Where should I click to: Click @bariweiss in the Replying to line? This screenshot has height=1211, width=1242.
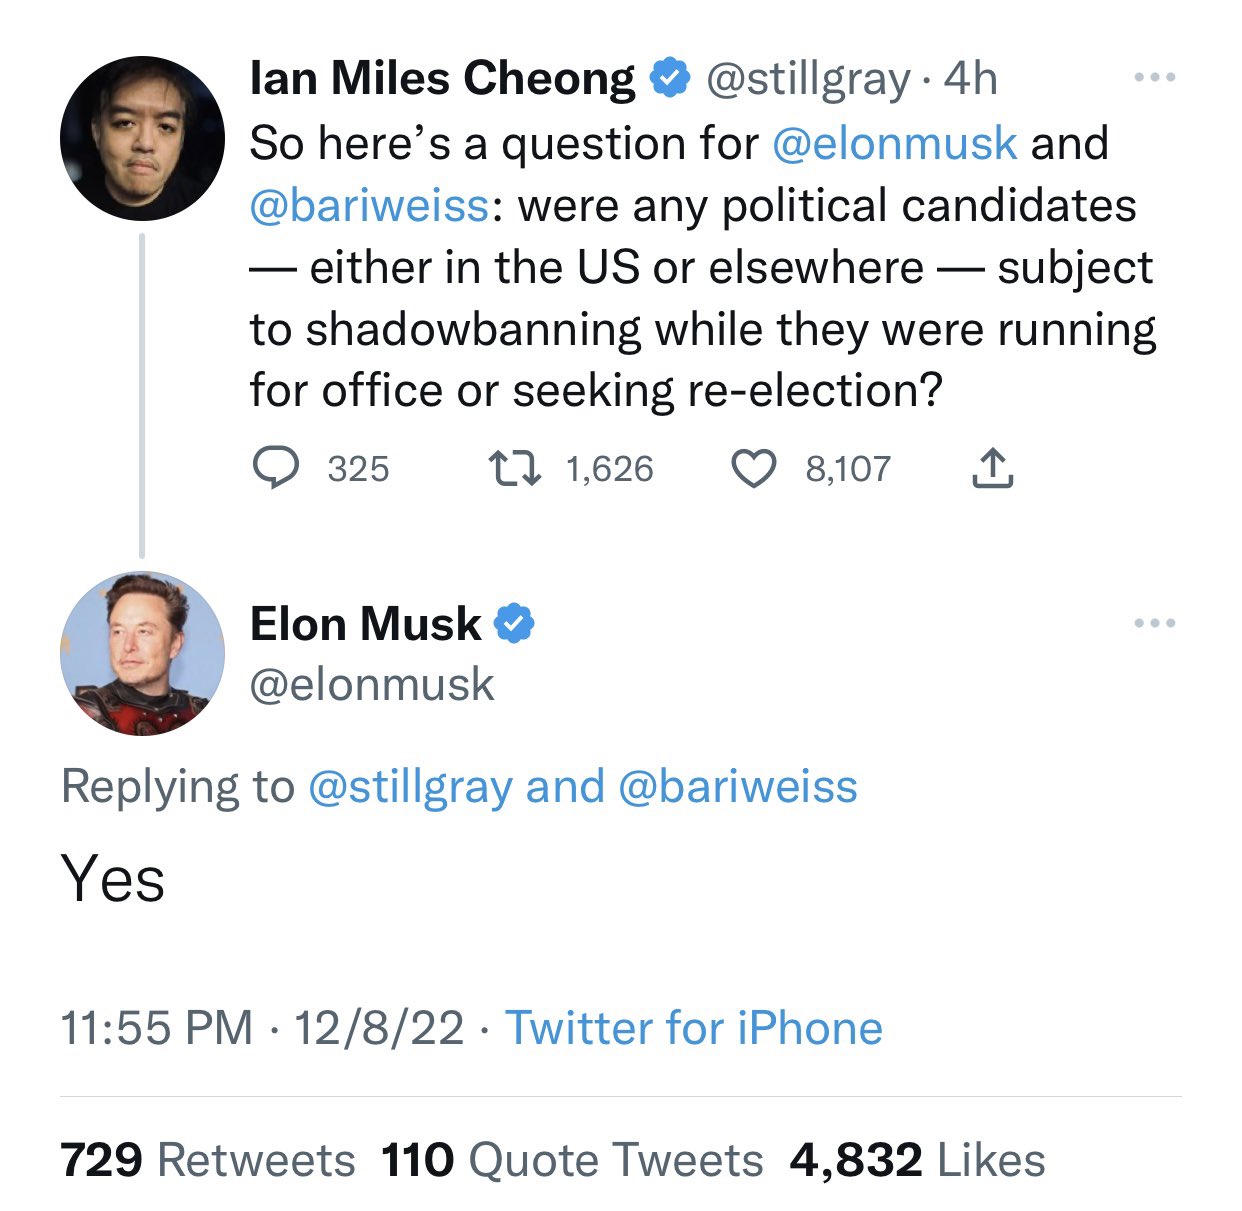point(738,786)
